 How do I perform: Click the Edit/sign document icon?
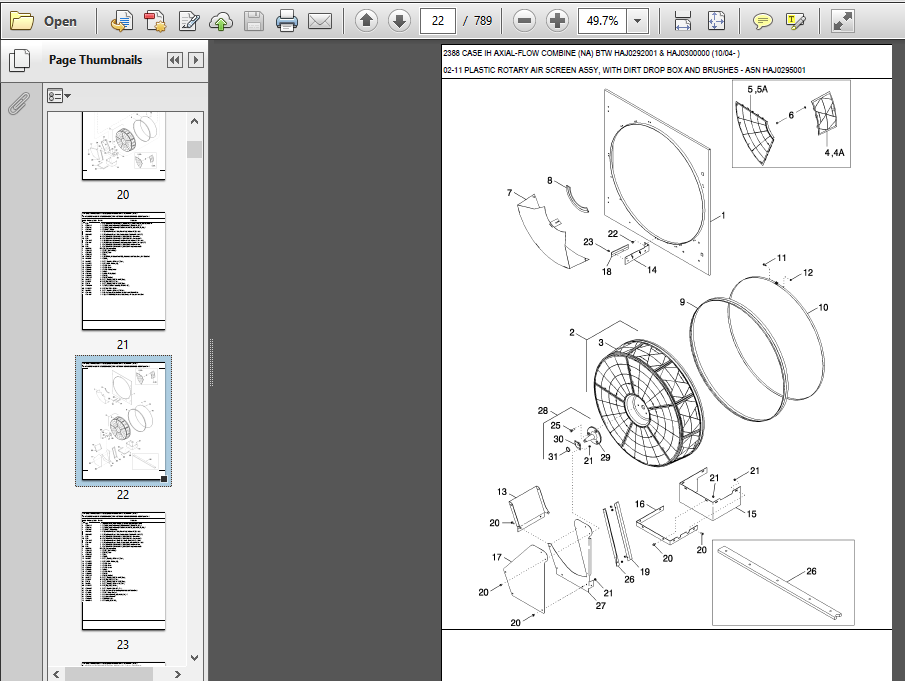click(188, 21)
